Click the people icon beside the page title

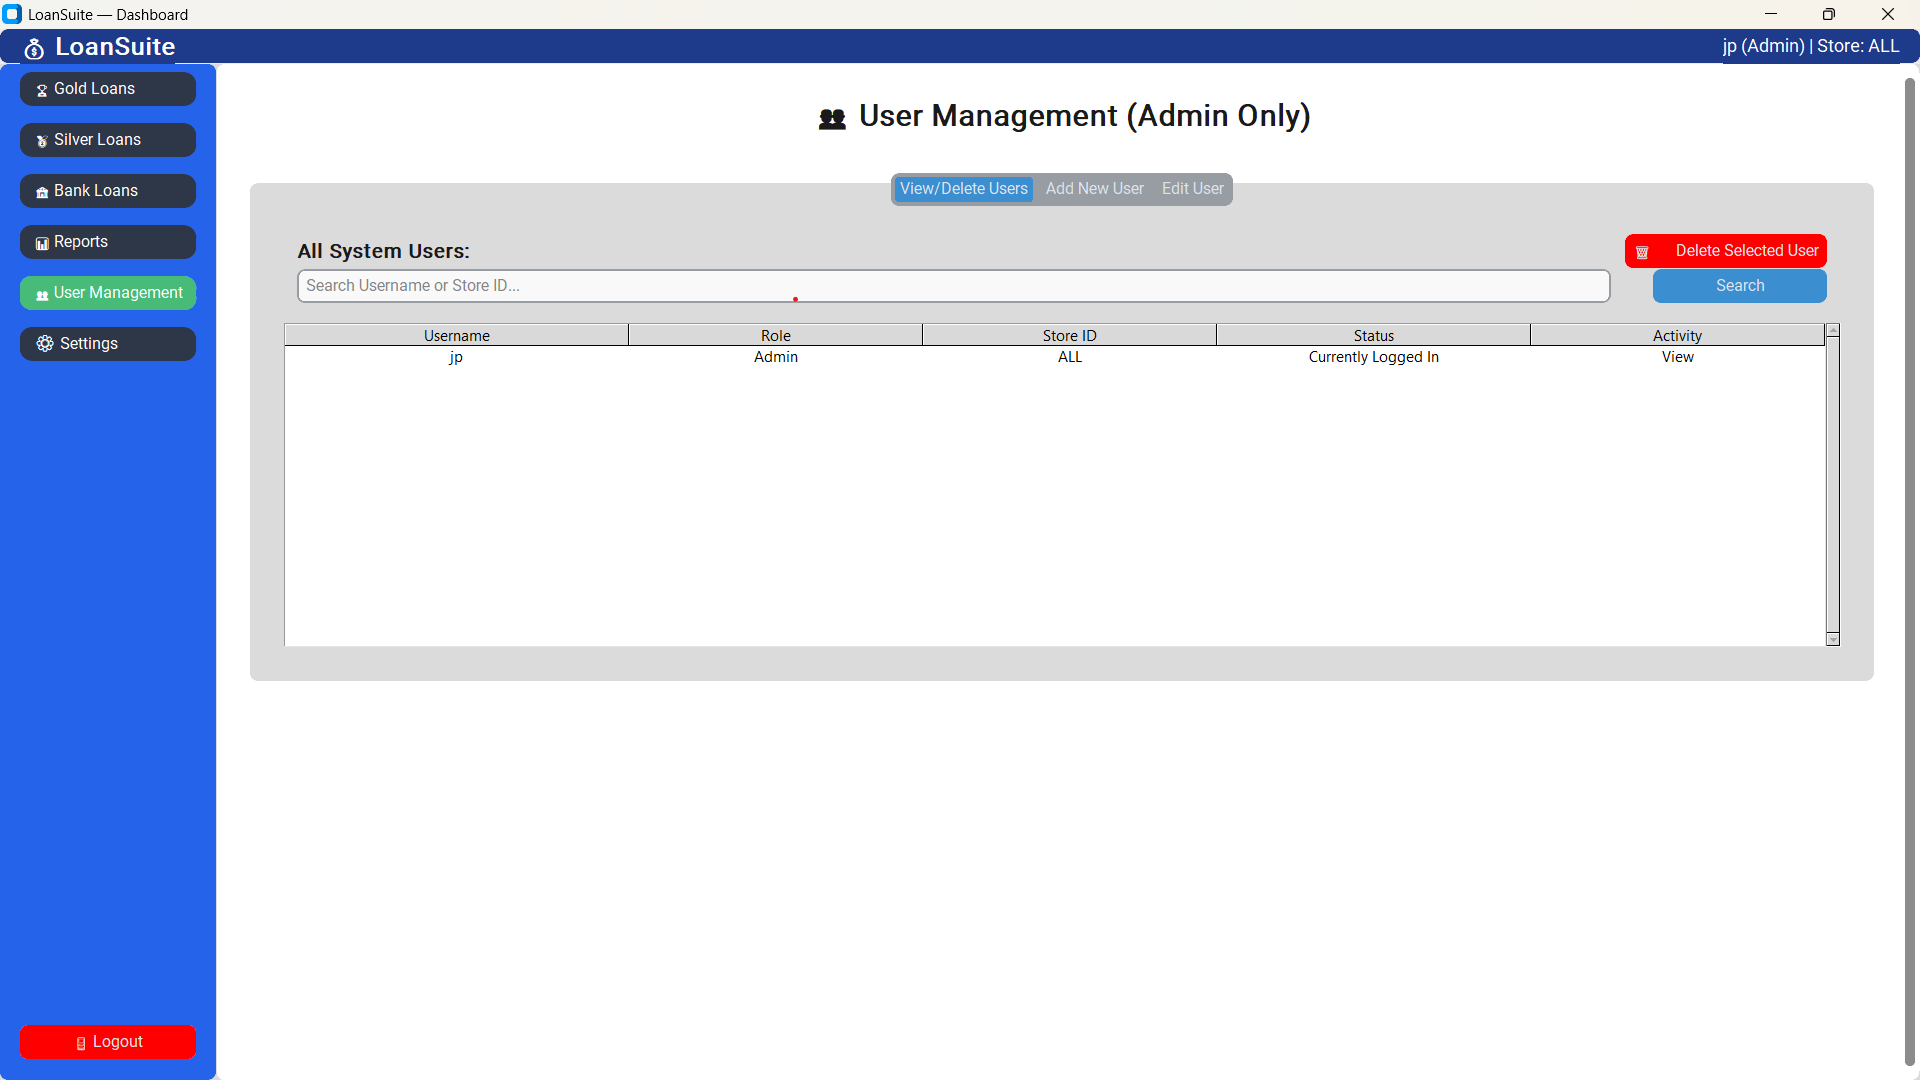[x=832, y=118]
